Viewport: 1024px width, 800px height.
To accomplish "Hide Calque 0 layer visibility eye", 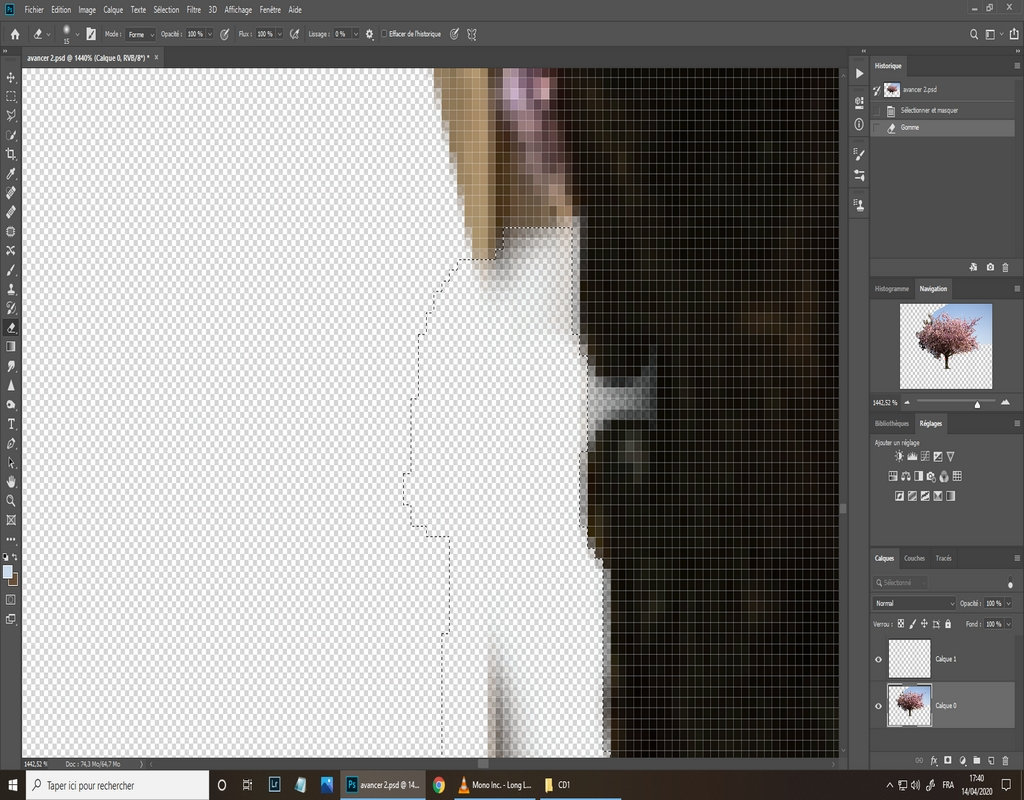I will tap(878, 705).
